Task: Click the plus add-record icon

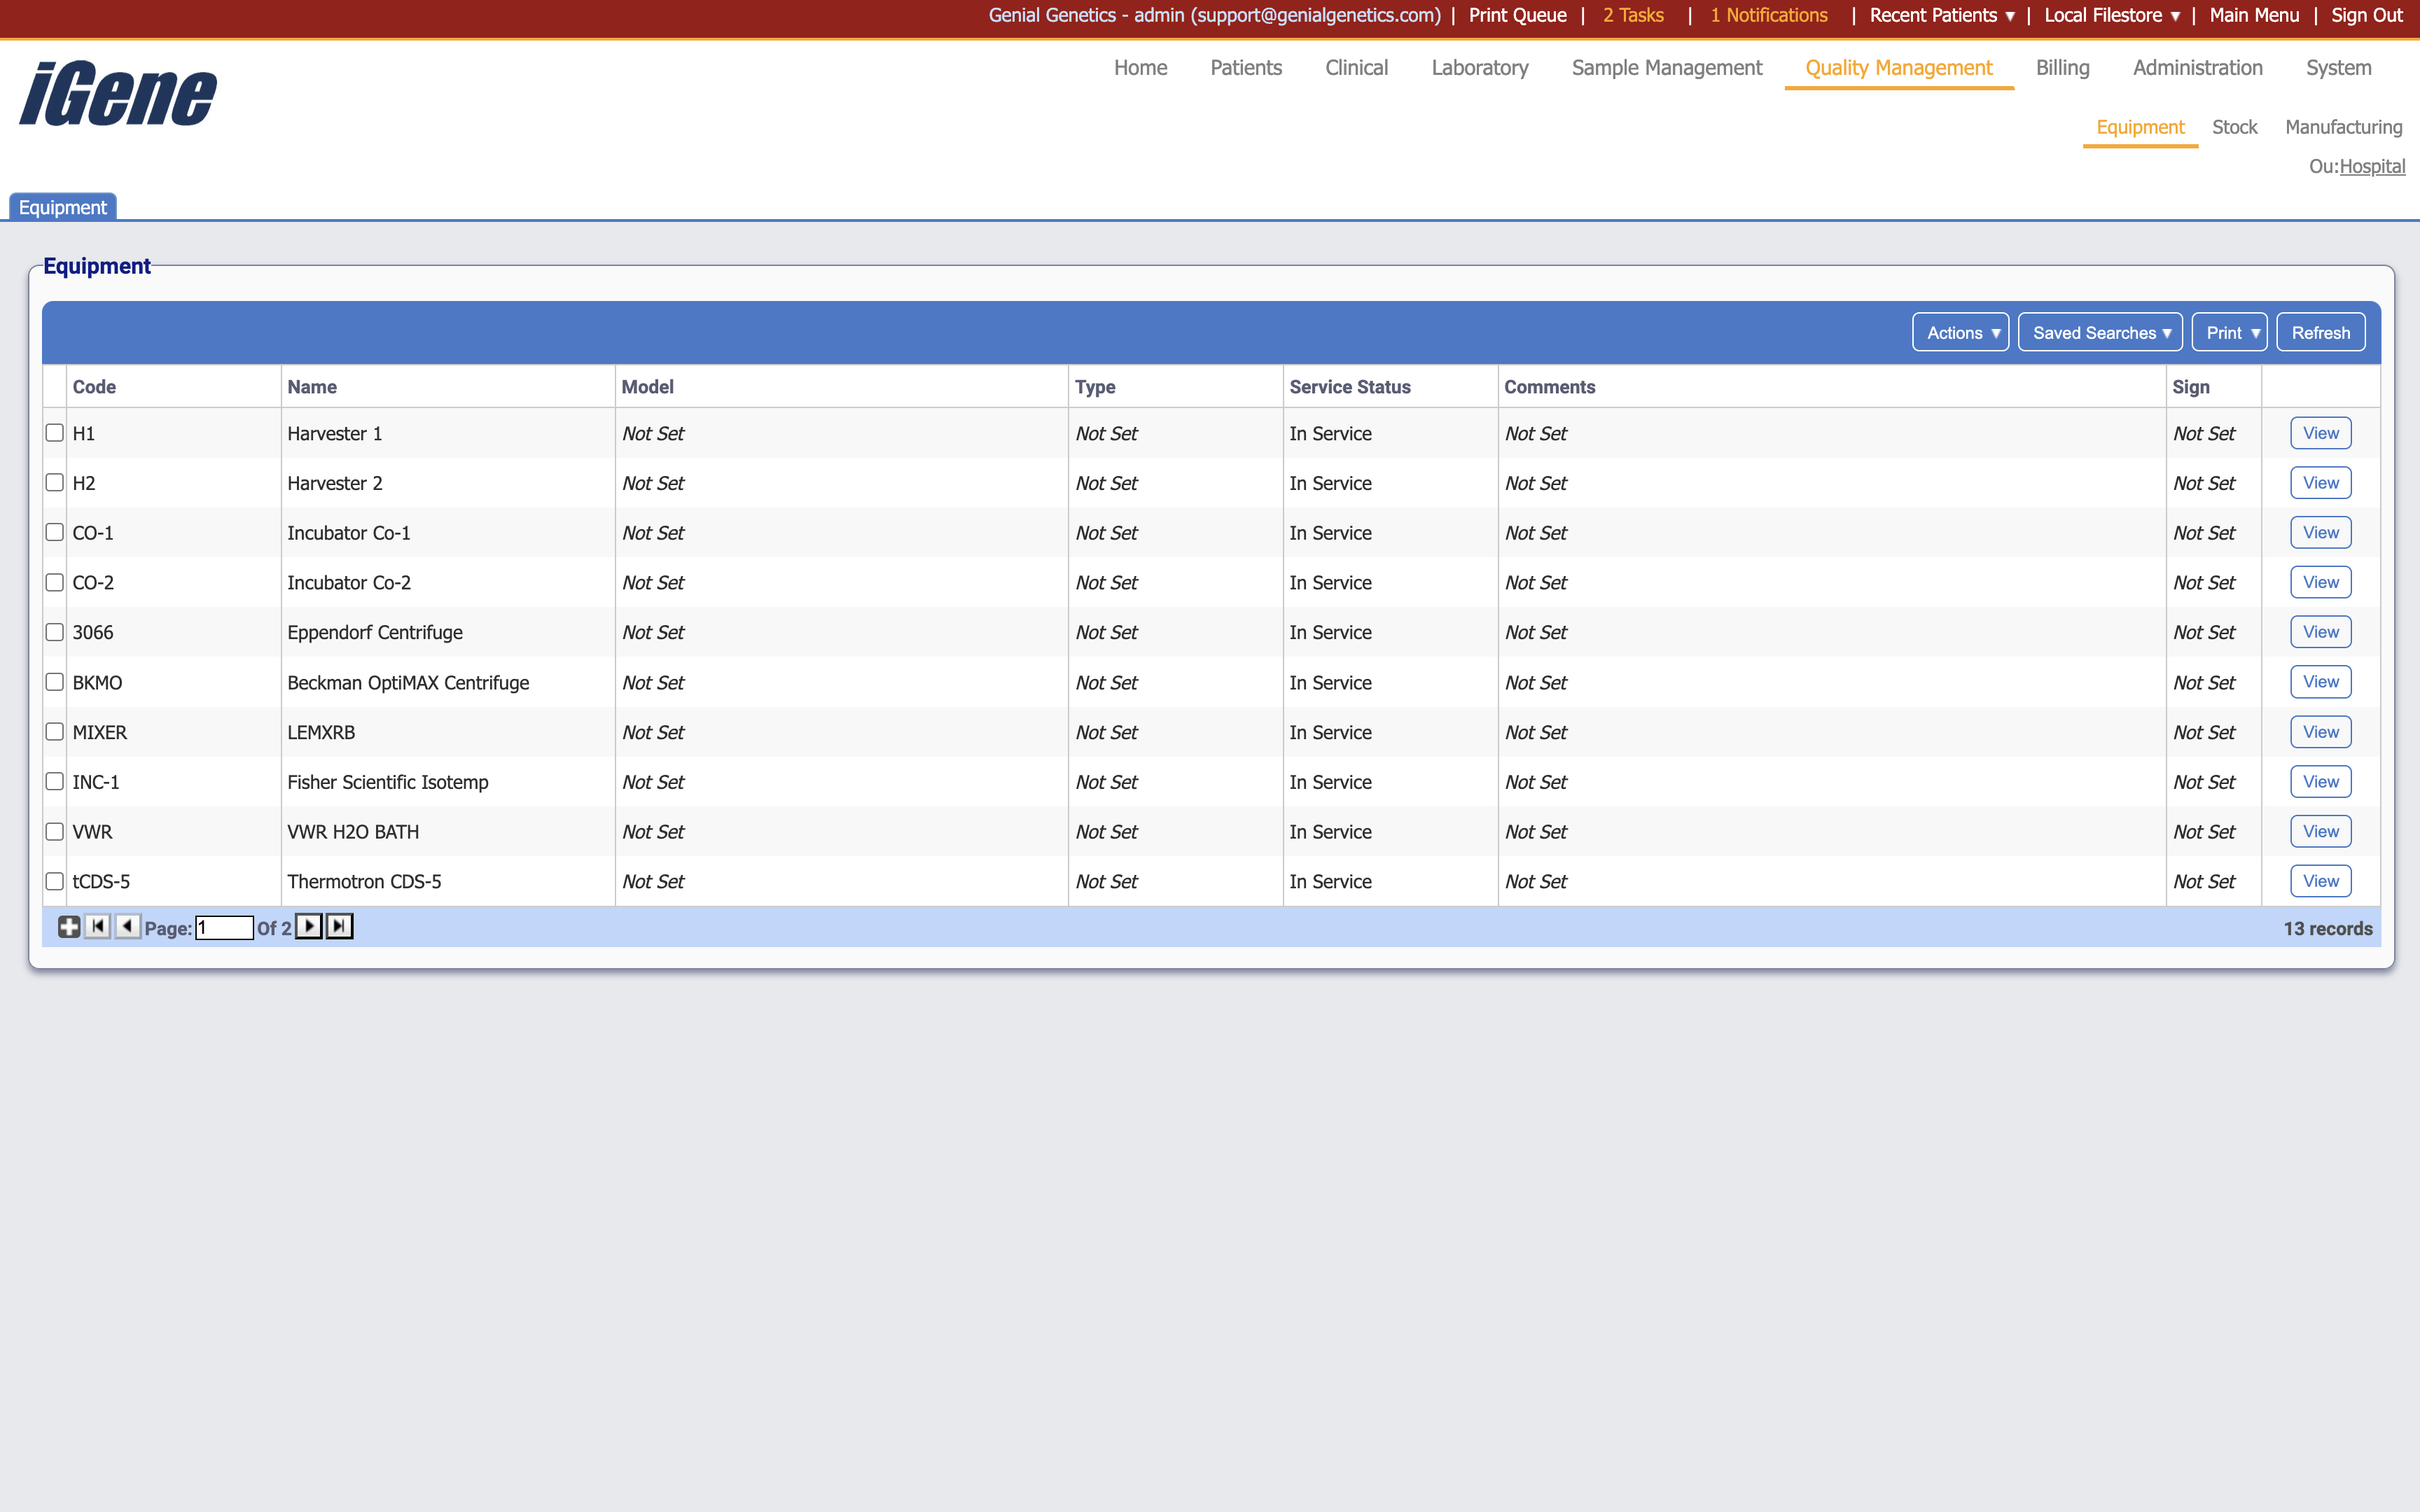Action: 68,927
